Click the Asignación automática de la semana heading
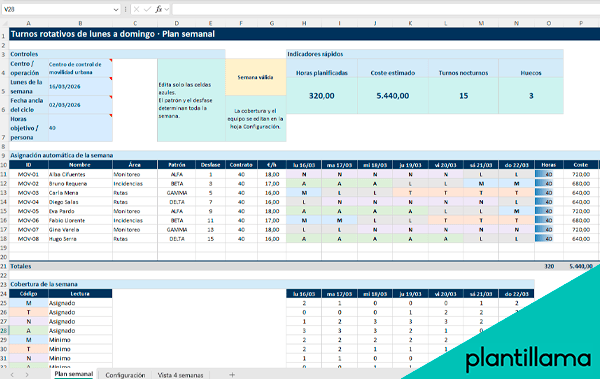 (61, 155)
